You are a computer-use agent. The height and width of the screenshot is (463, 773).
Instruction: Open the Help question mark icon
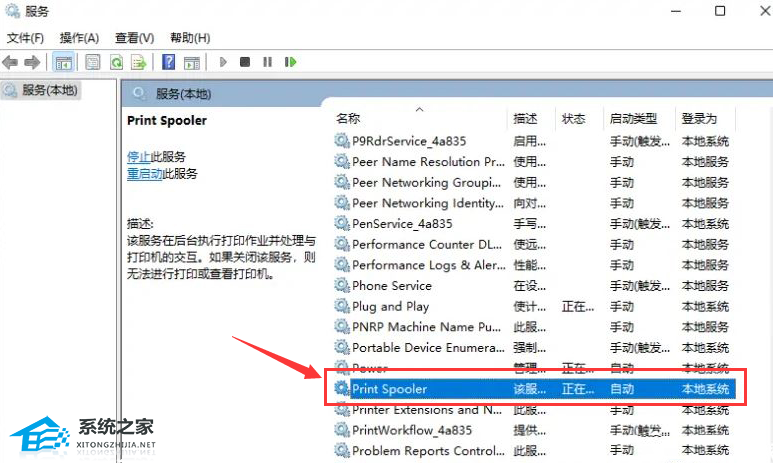tap(169, 62)
